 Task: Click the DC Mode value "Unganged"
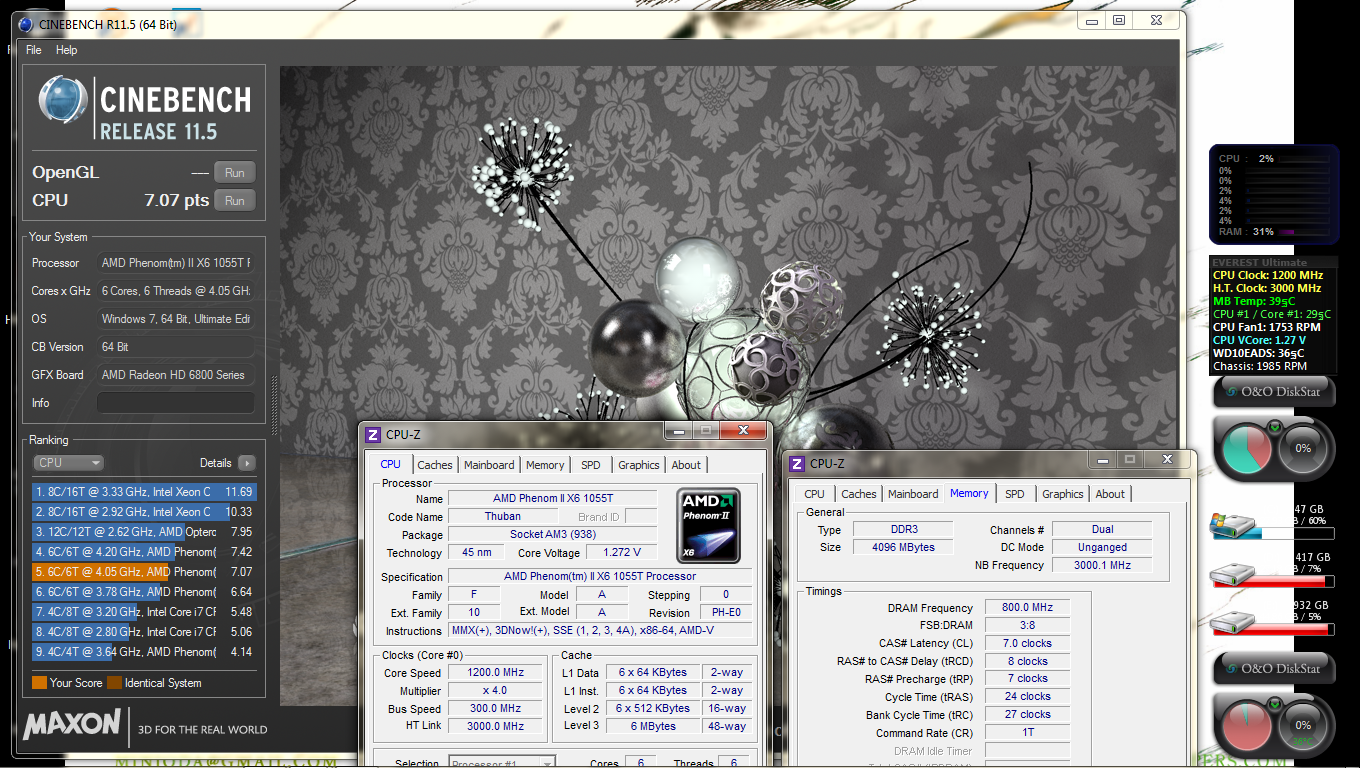(x=1102, y=548)
